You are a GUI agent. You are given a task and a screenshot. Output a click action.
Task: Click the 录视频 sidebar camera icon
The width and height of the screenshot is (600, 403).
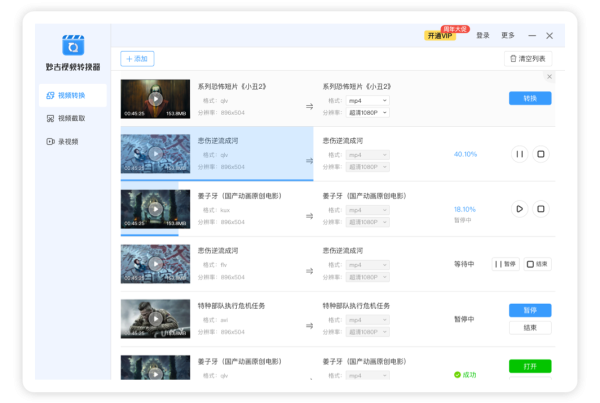pyautogui.click(x=48, y=141)
